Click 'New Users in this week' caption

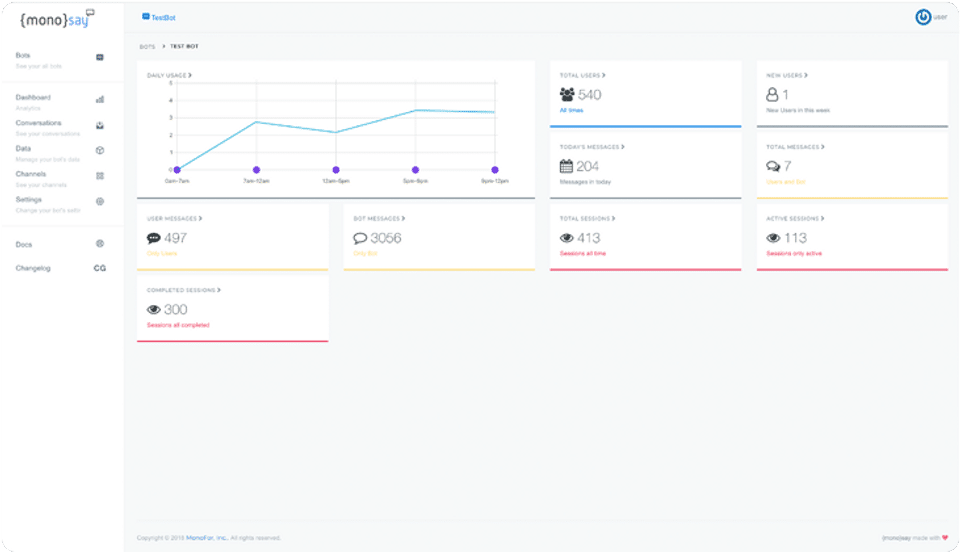pos(798,110)
